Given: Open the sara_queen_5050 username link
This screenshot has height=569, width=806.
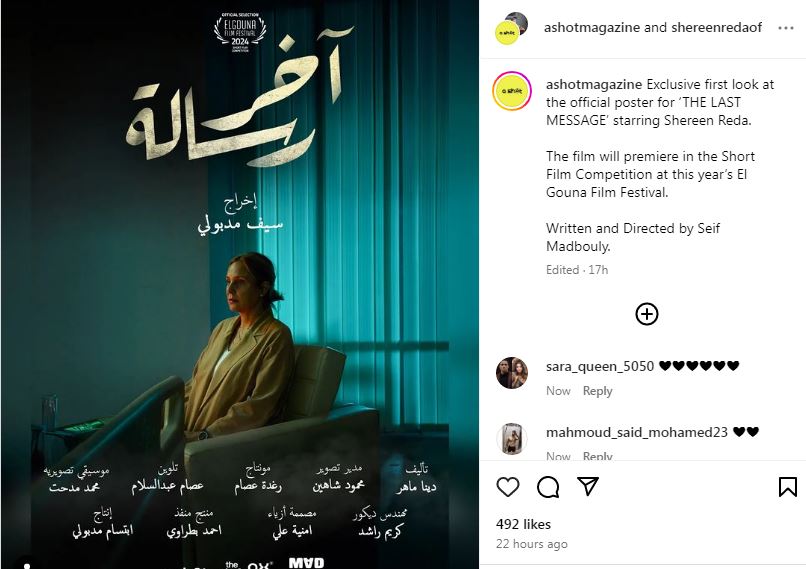Looking at the screenshot, I should 600,366.
